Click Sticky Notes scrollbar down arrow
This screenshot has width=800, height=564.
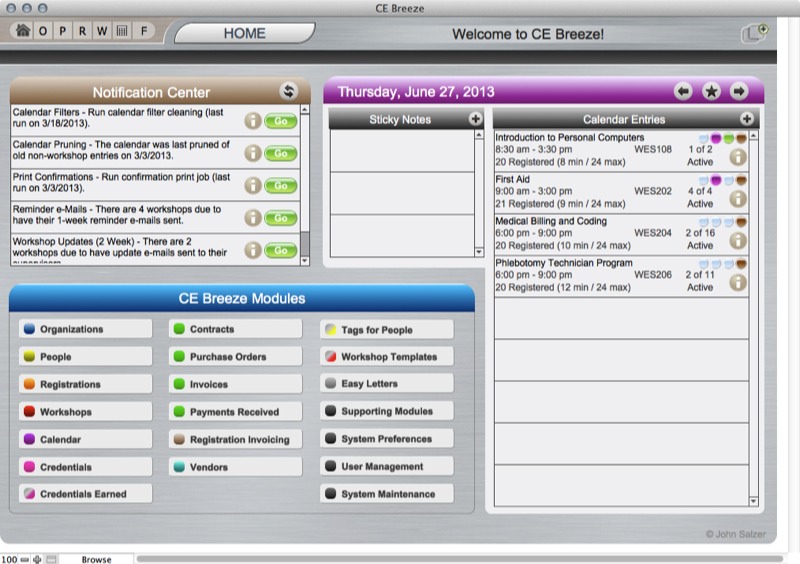pos(479,252)
